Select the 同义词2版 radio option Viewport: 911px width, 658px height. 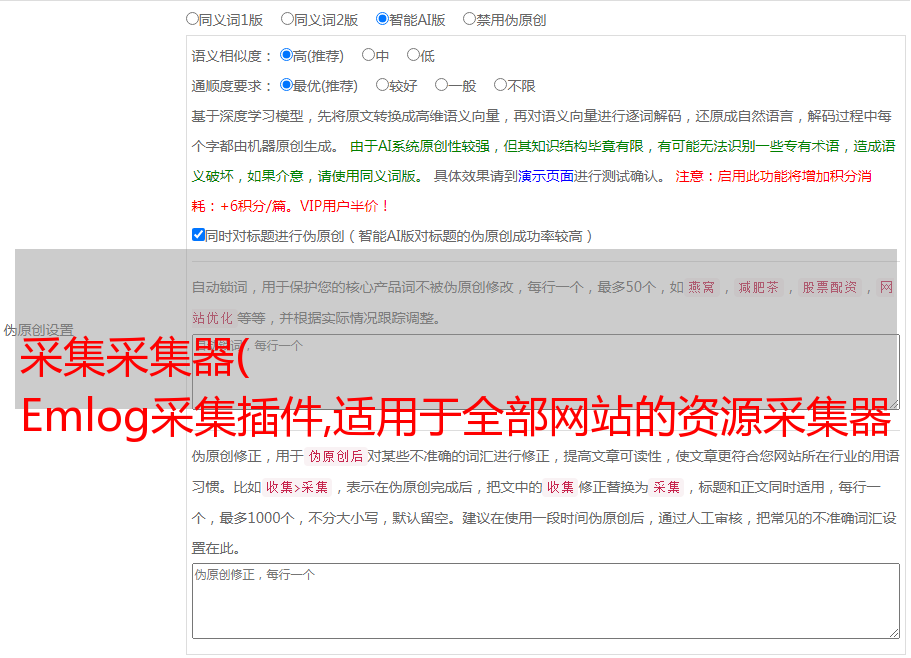pyautogui.click(x=287, y=19)
